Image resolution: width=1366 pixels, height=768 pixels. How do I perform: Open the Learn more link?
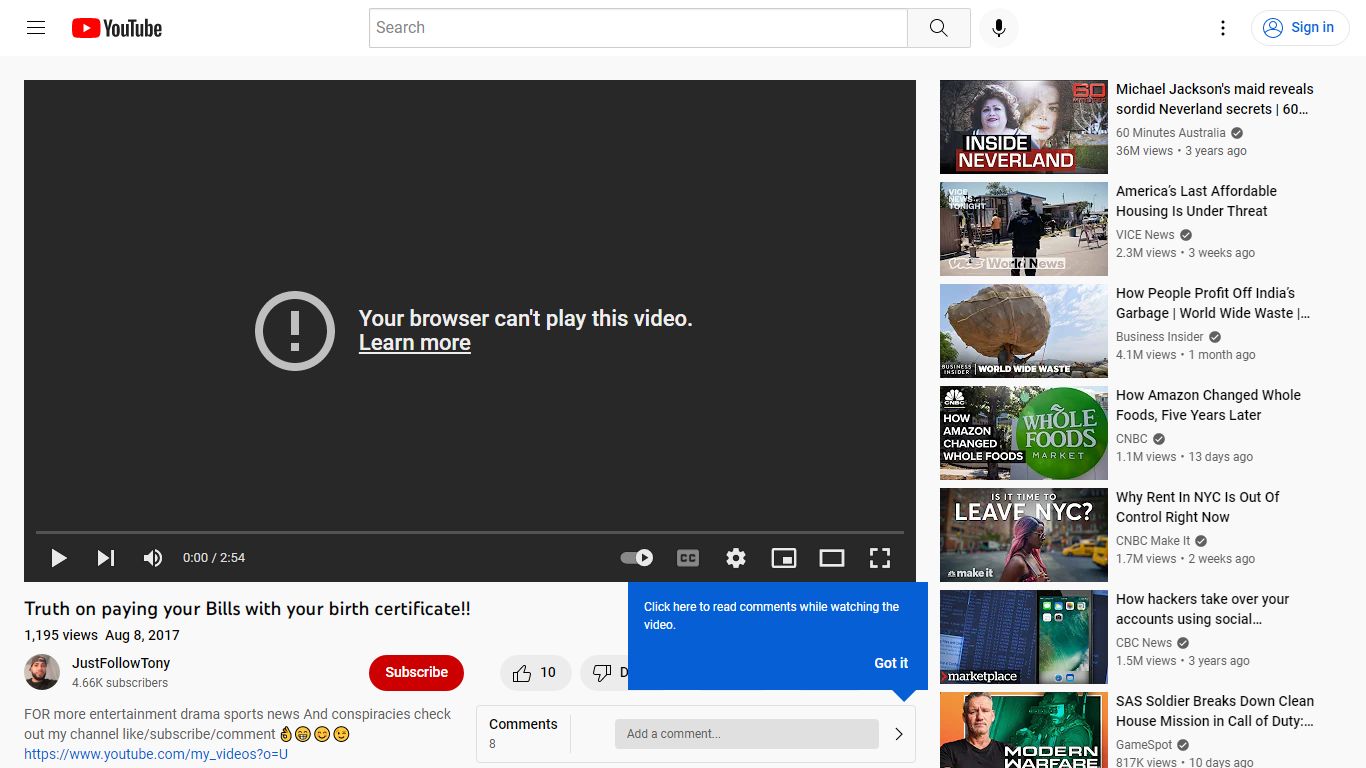[415, 343]
